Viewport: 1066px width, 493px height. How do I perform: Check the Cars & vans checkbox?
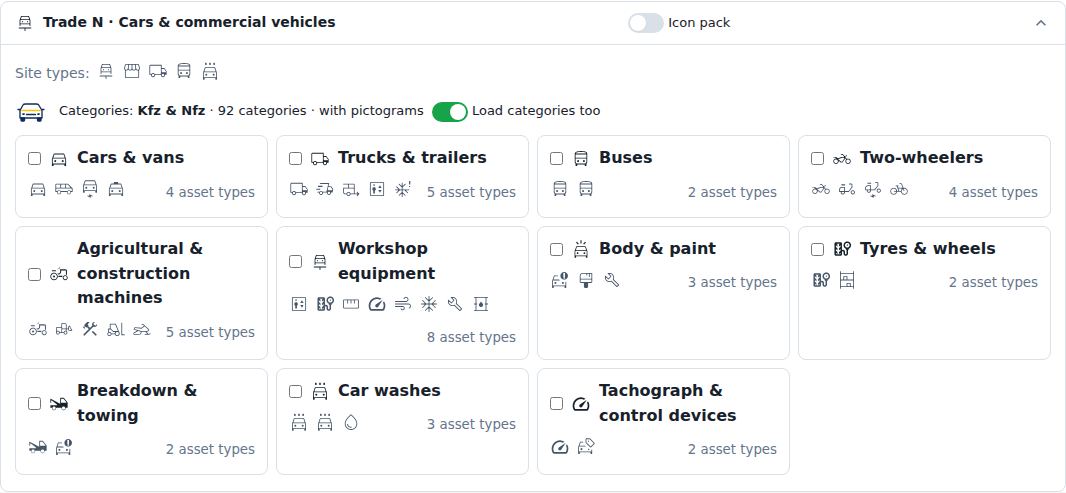[35, 158]
